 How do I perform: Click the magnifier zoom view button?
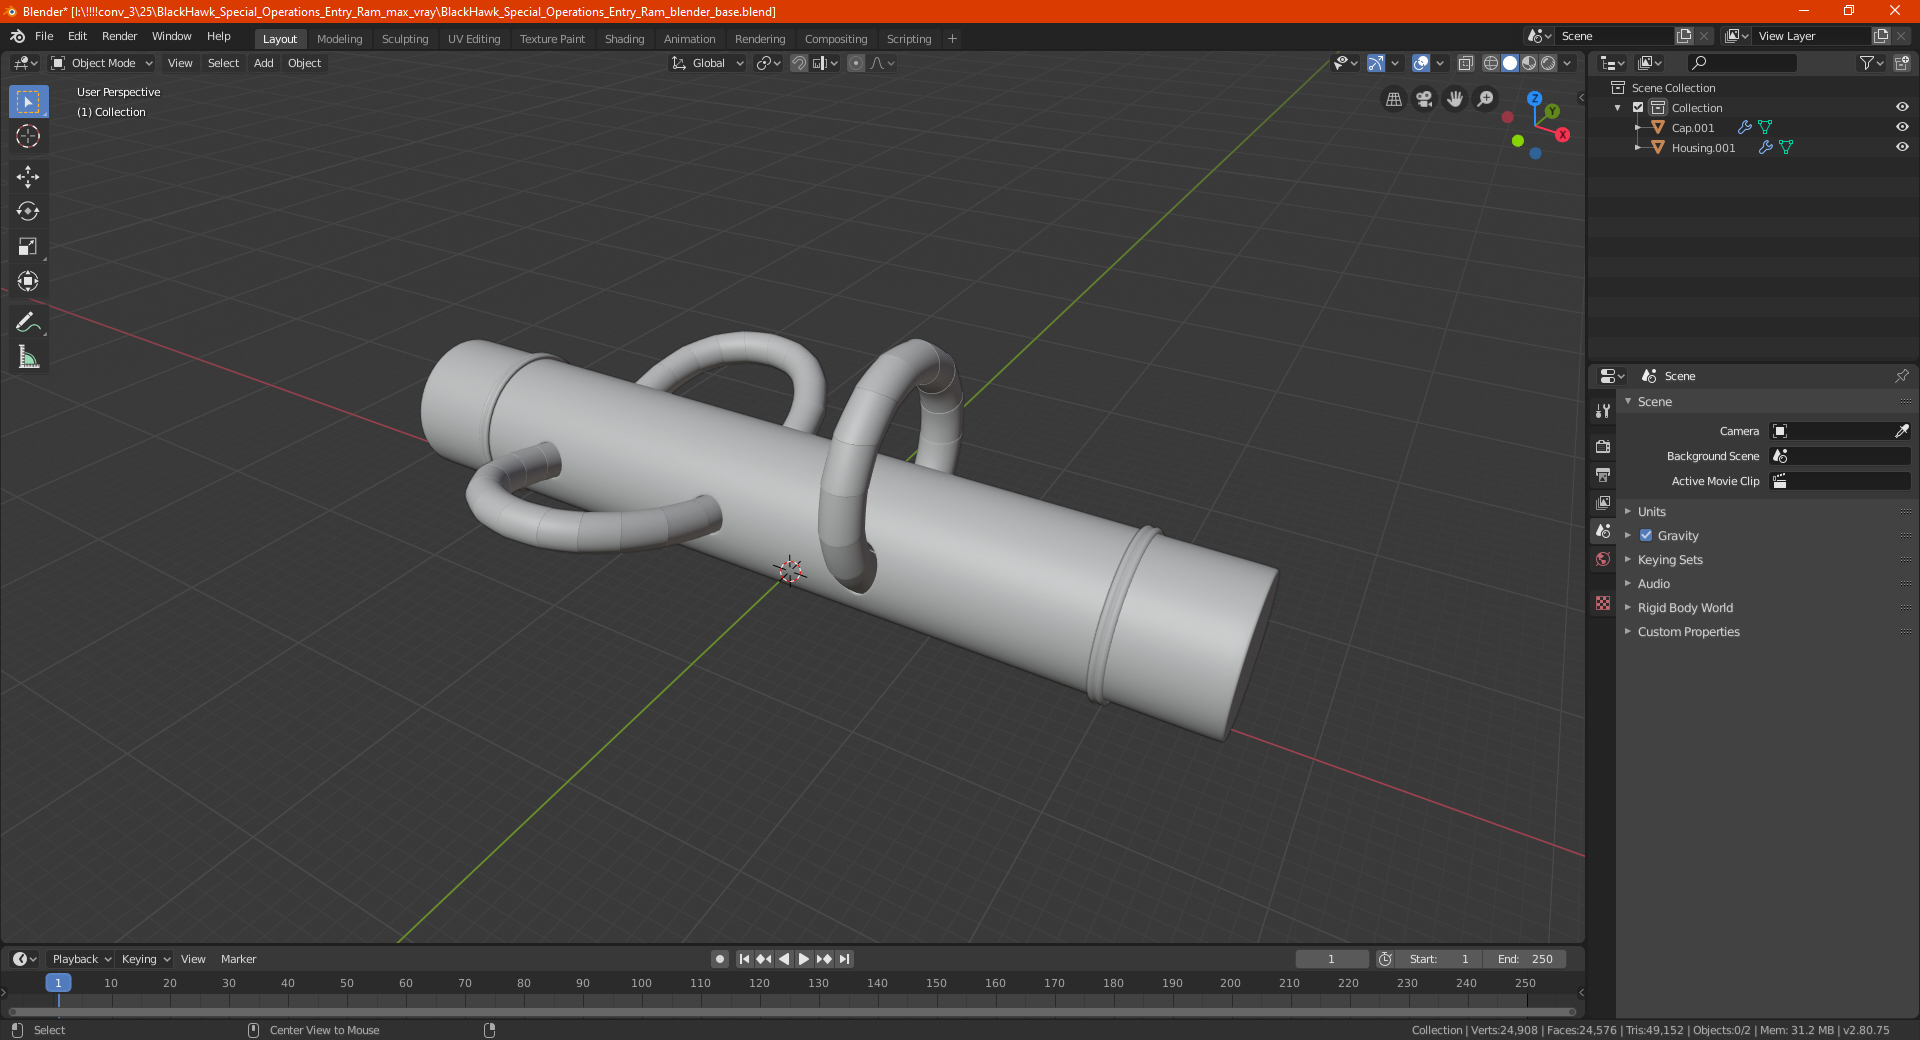pyautogui.click(x=1486, y=99)
